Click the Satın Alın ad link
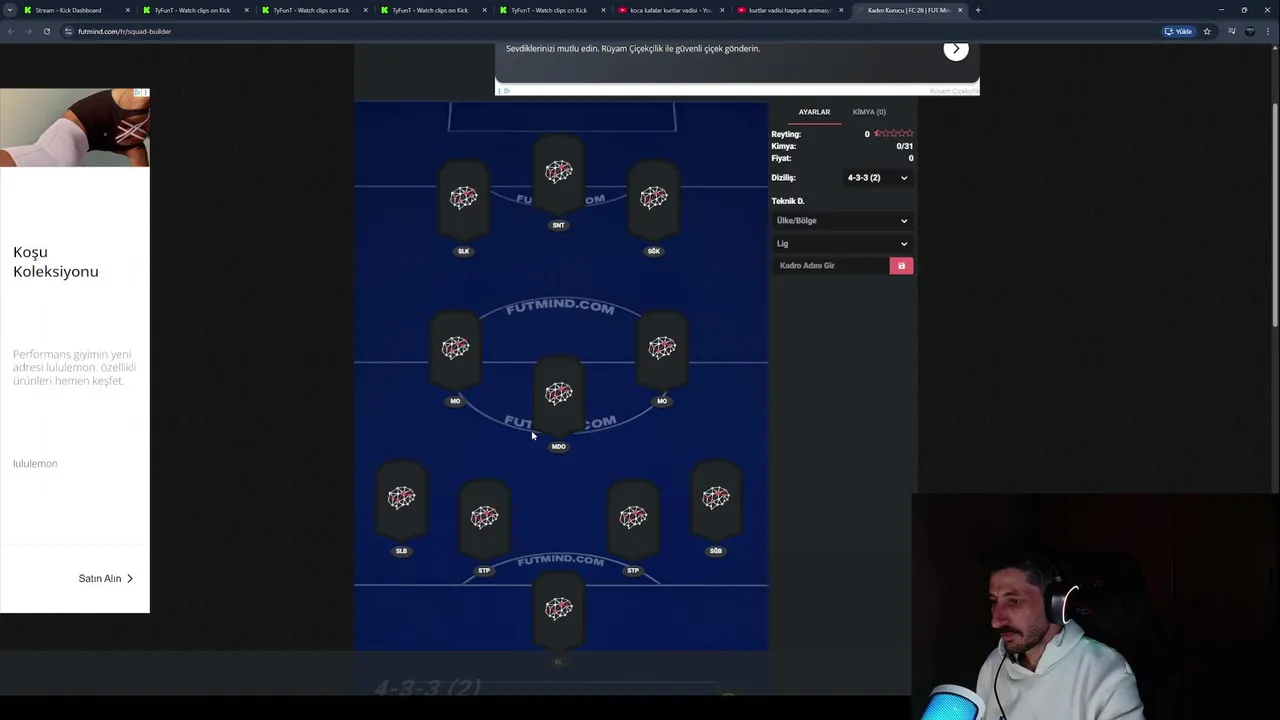 pyautogui.click(x=106, y=579)
